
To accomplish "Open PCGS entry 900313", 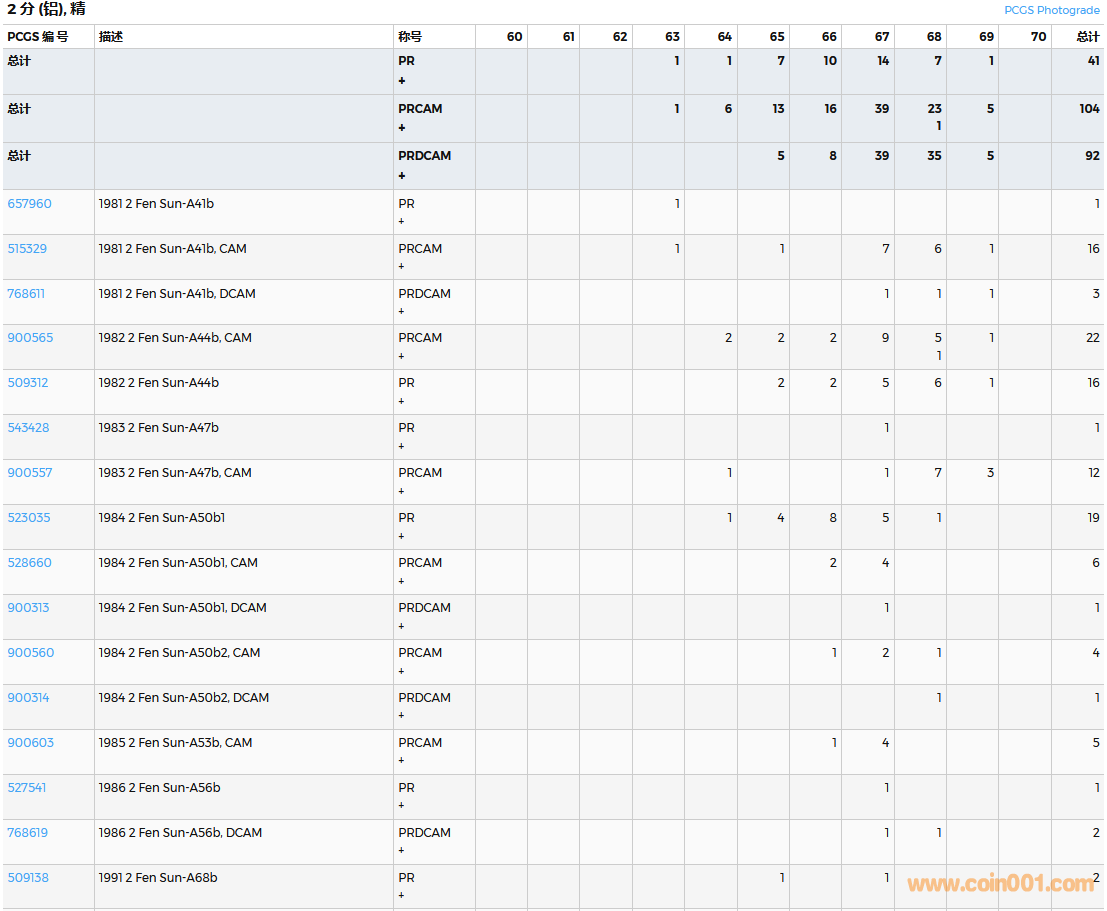I will coord(28,608).
